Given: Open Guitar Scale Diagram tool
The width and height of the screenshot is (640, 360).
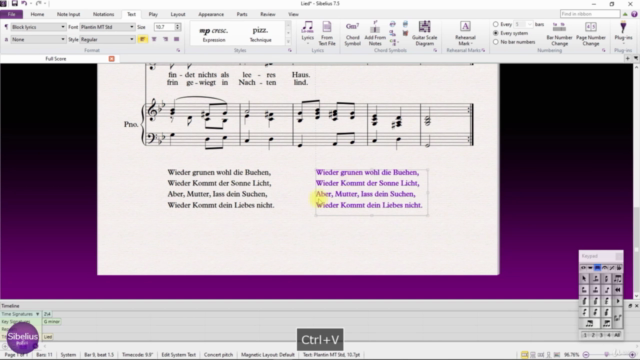Looking at the screenshot, I should click(424, 33).
